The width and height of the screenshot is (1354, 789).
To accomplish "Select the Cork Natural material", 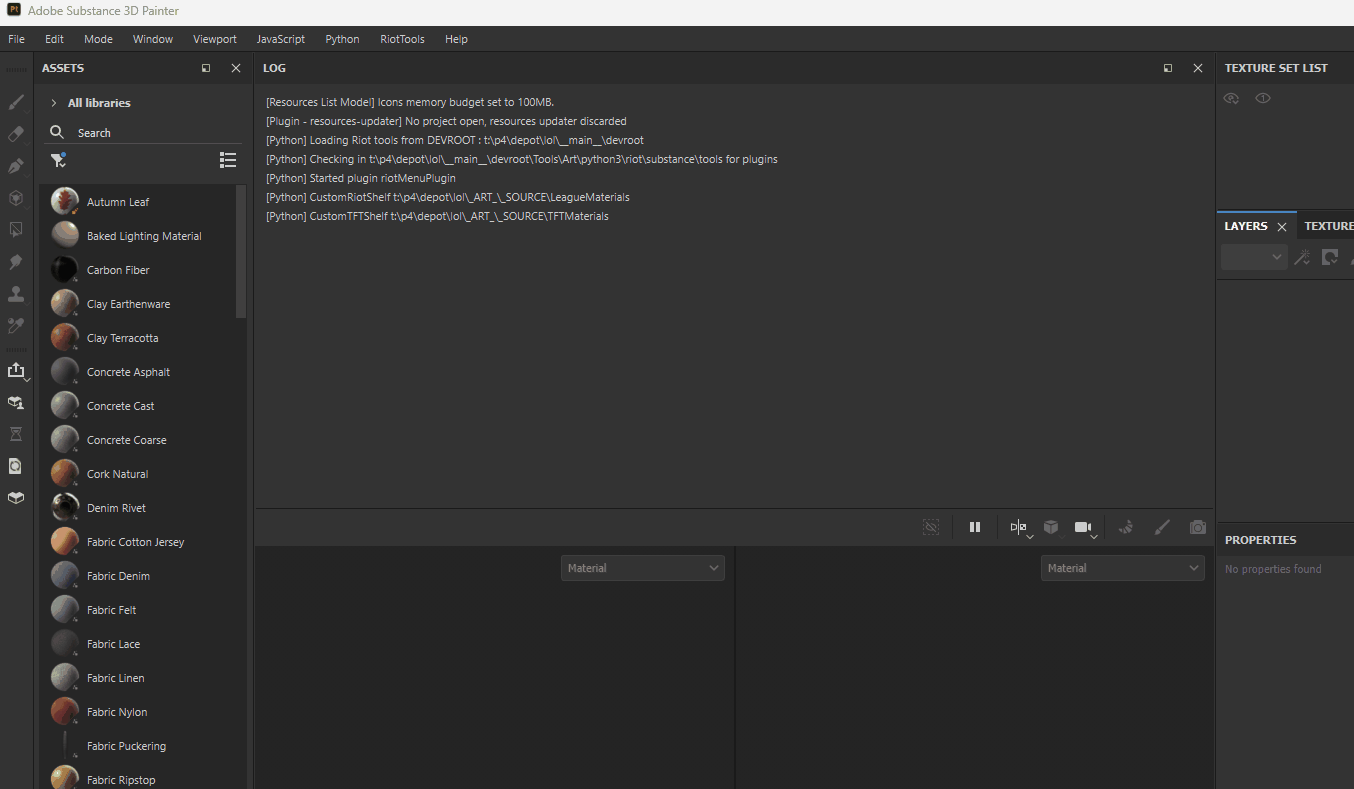I will 138,473.
